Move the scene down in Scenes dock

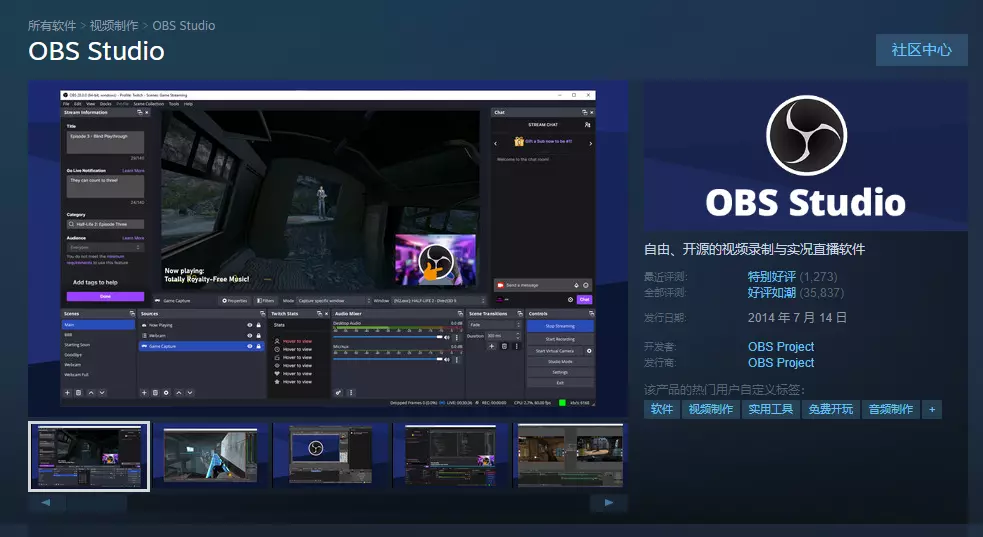pyautogui.click(x=102, y=393)
